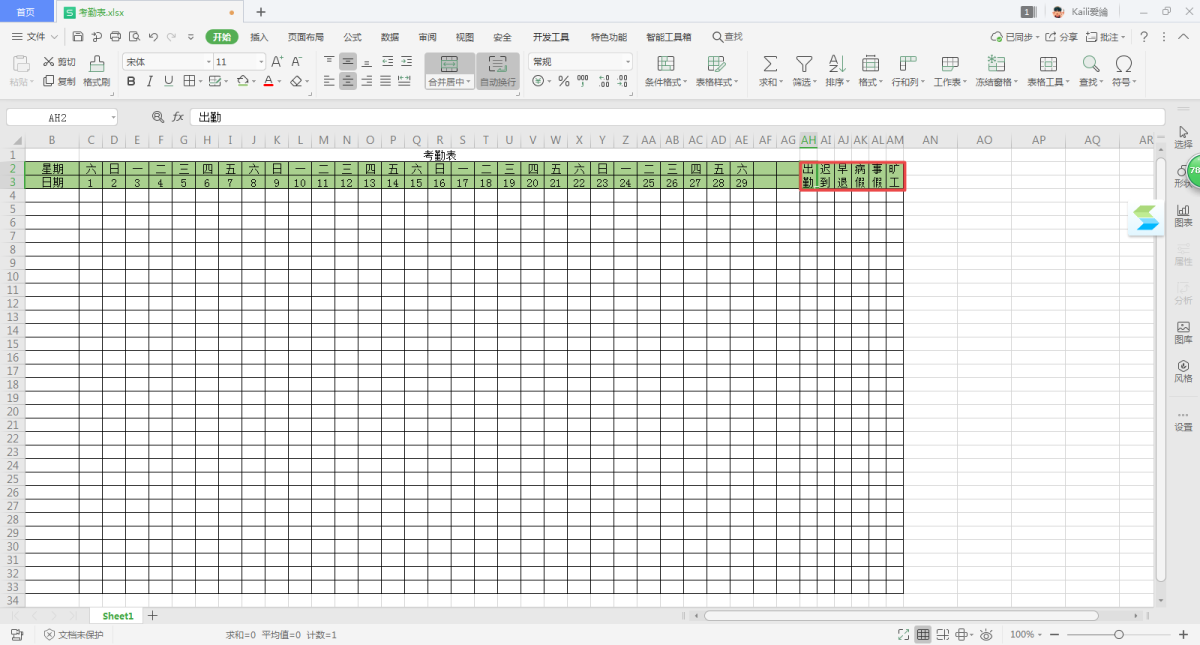Click the Undo arrow
The image size is (1200, 645).
(x=153, y=37)
